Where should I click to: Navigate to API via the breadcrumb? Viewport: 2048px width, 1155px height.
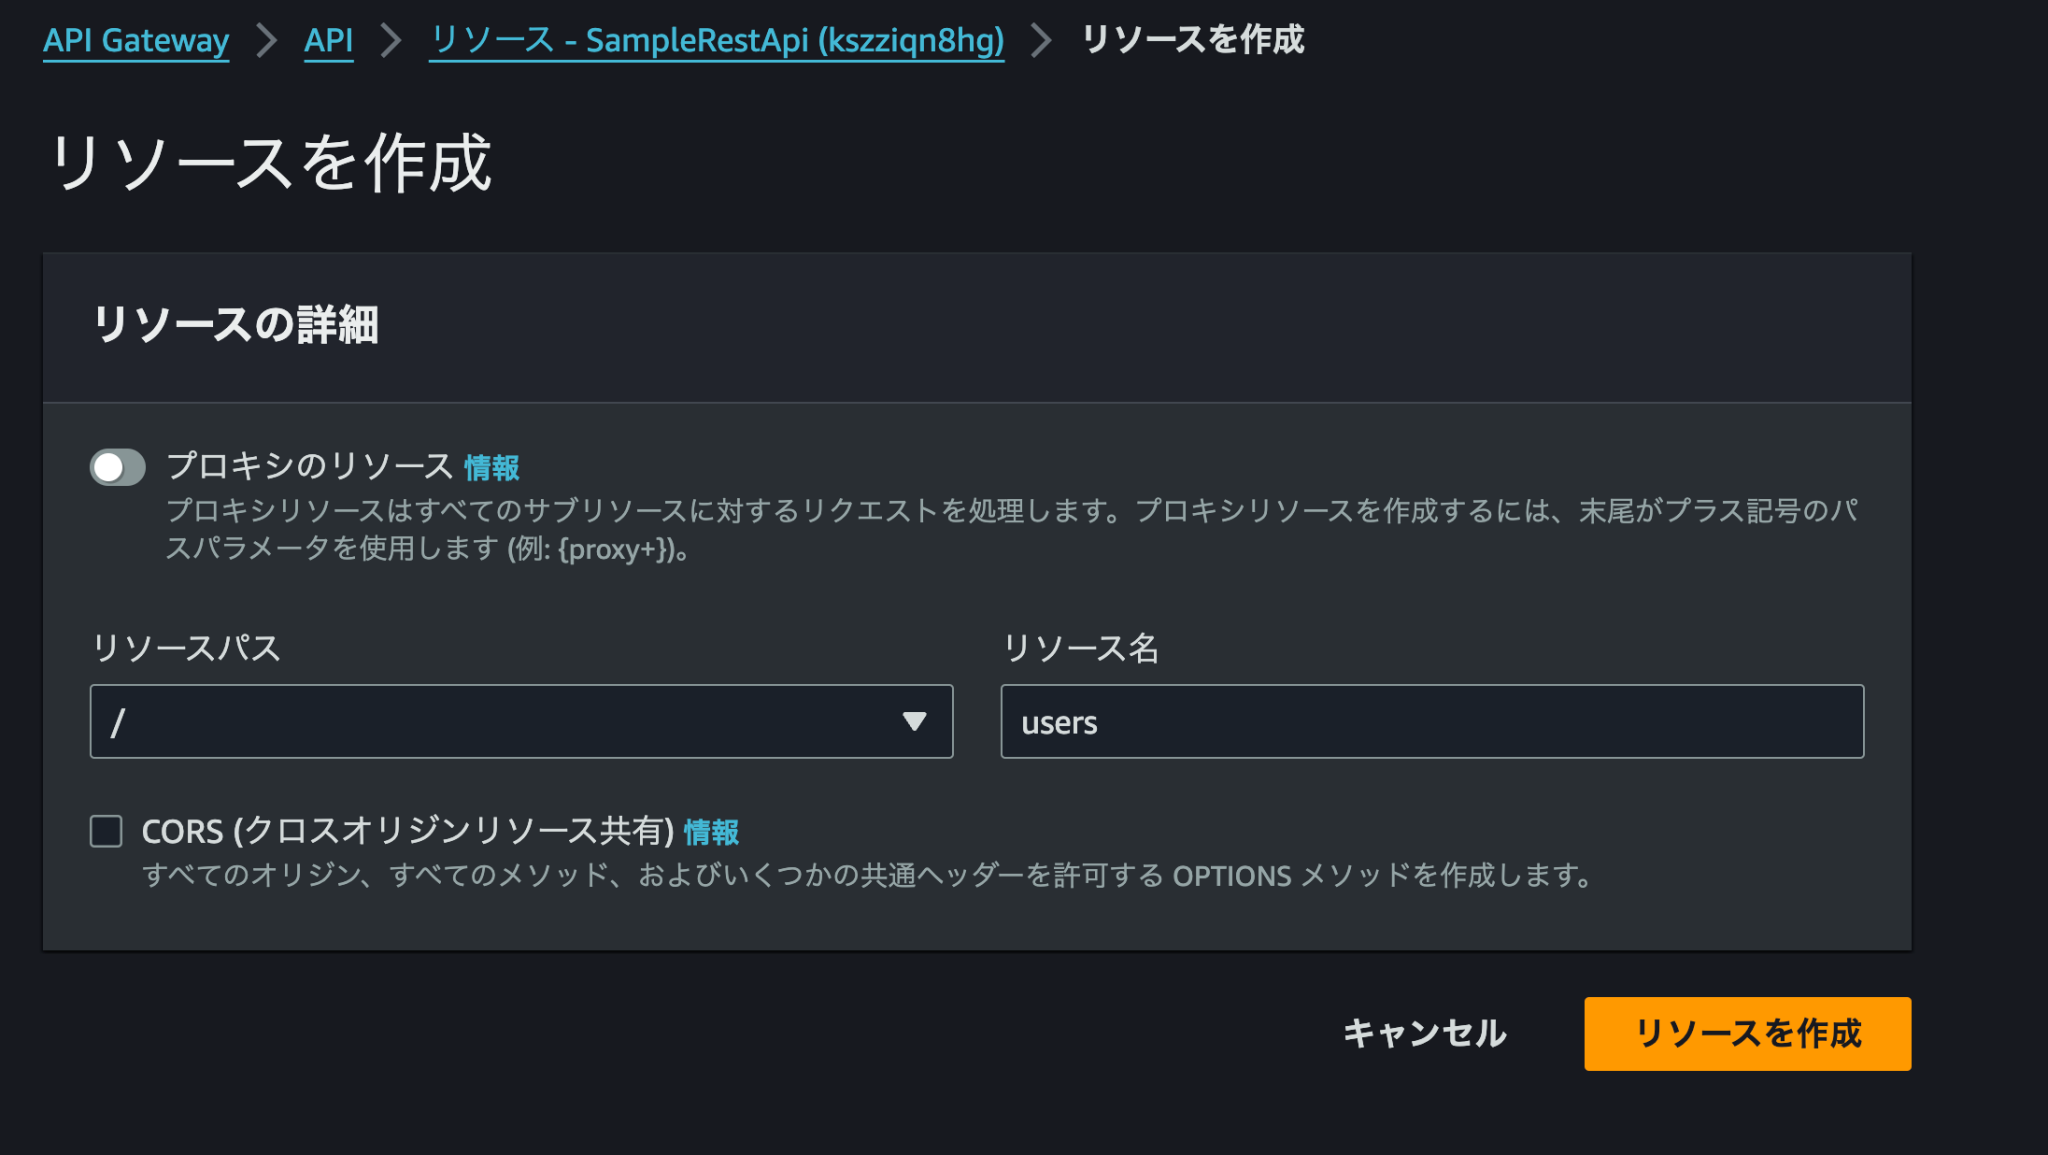click(x=328, y=41)
